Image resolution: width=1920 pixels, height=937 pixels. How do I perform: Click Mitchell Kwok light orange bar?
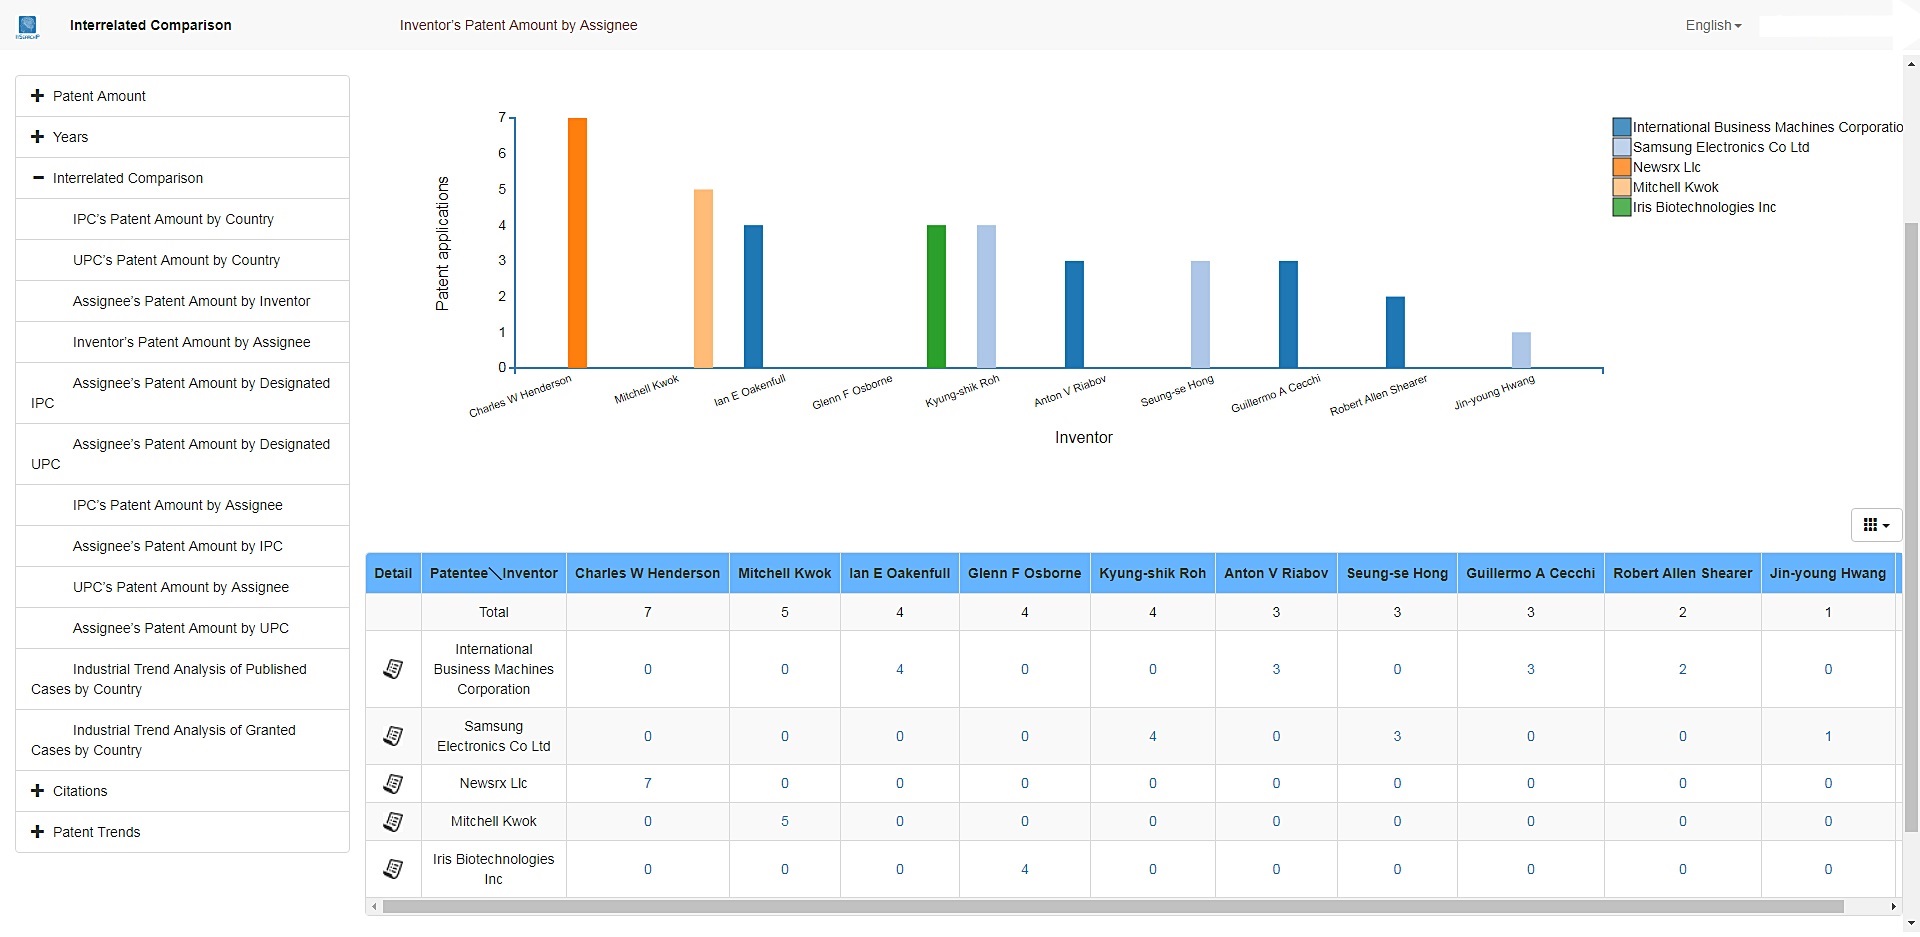coord(703,279)
